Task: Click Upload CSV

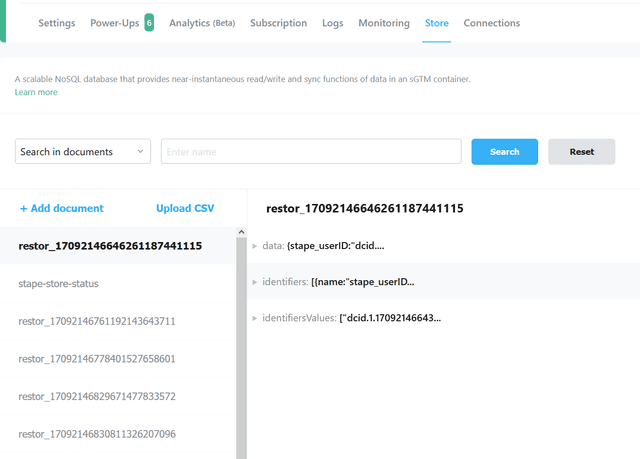Action: pyautogui.click(x=185, y=208)
